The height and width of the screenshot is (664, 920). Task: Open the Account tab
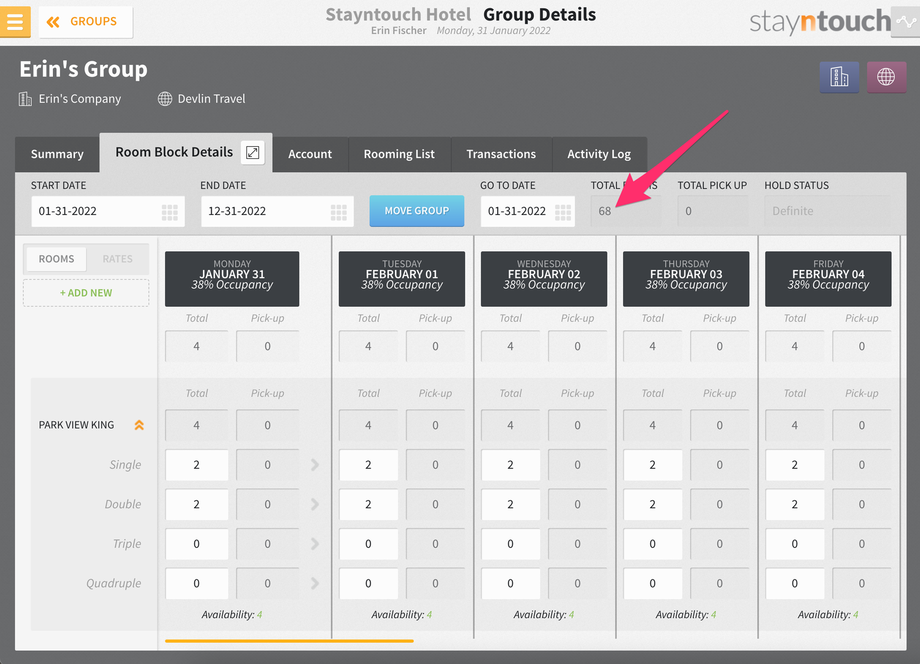click(x=310, y=154)
